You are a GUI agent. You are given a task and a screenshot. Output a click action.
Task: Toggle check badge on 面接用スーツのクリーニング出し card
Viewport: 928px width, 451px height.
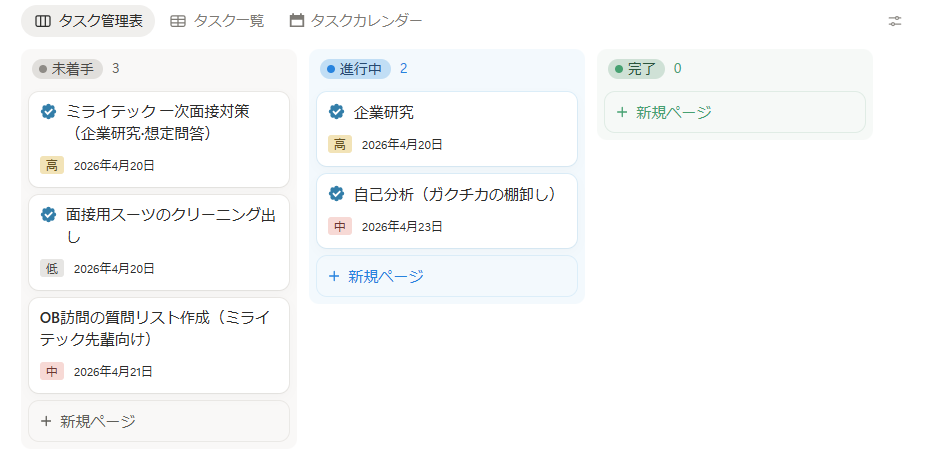(x=48, y=214)
